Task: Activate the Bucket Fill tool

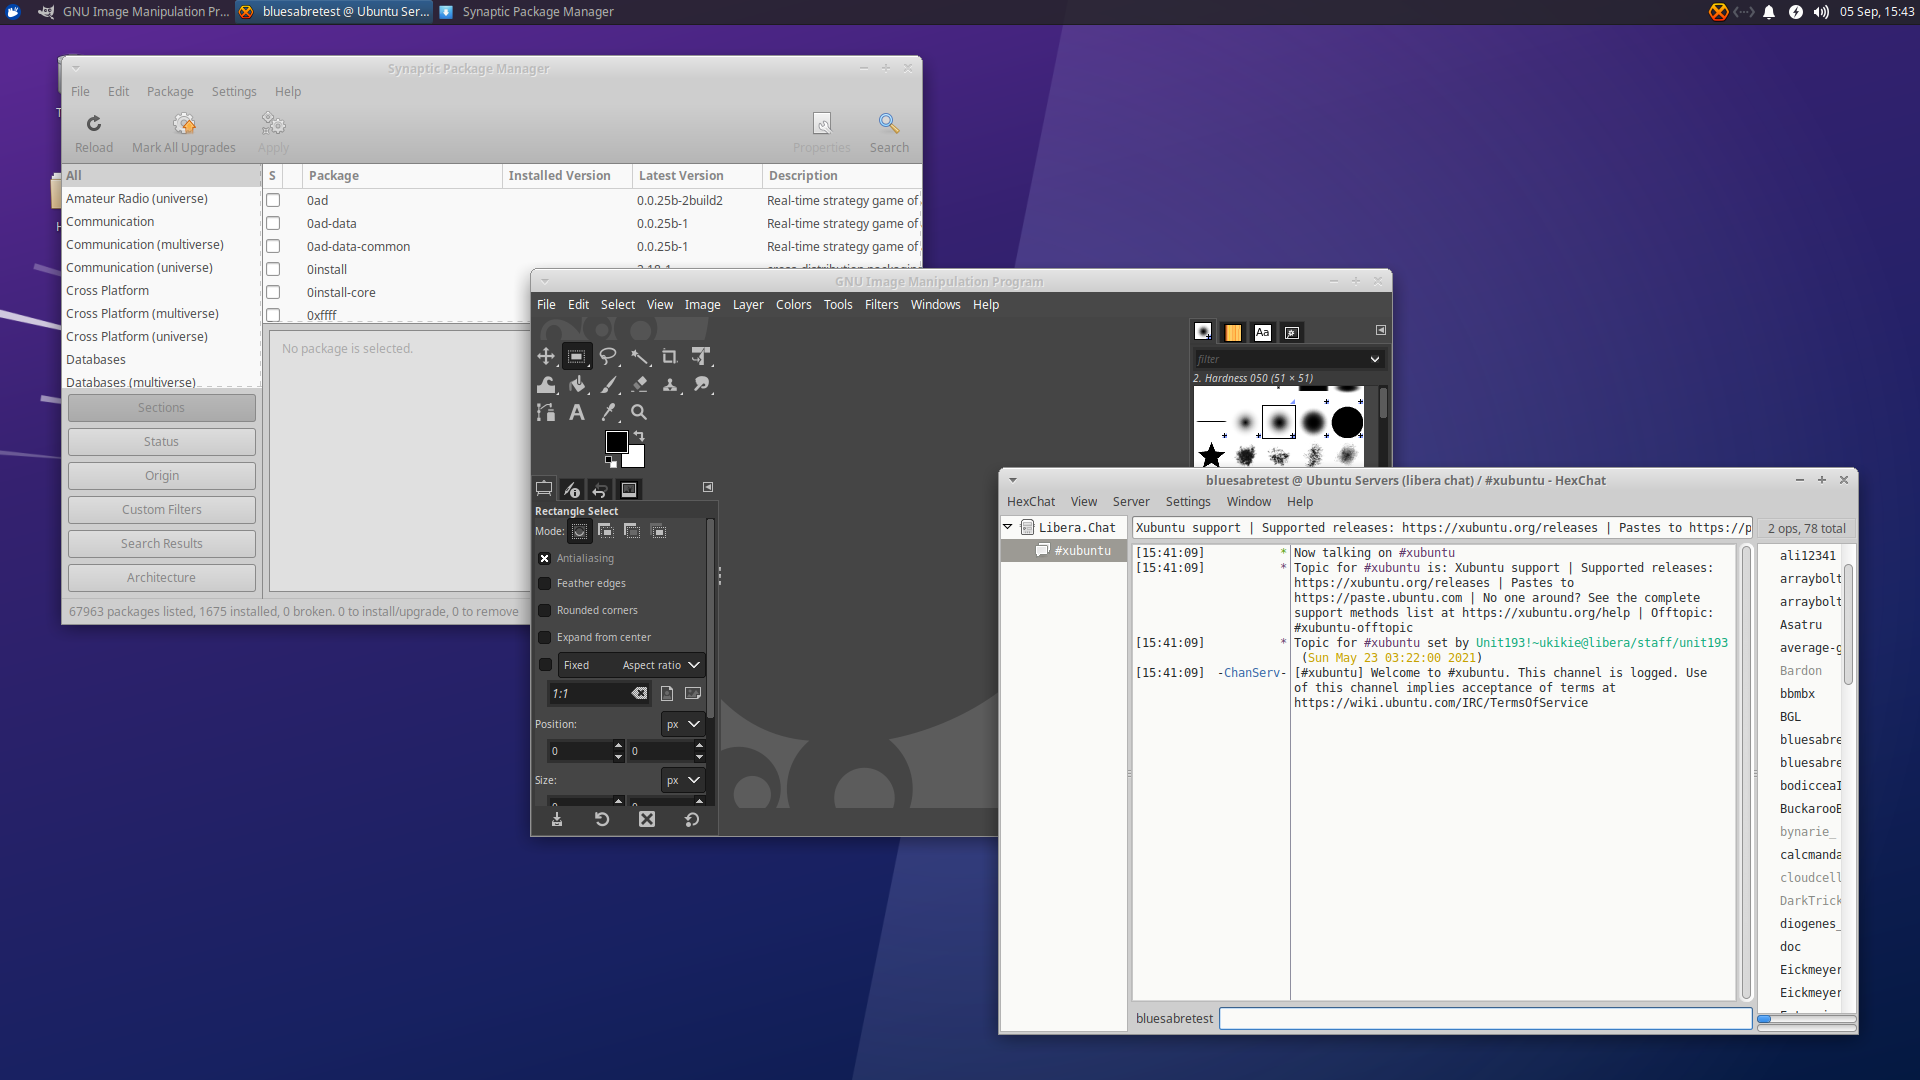Action: tap(578, 385)
